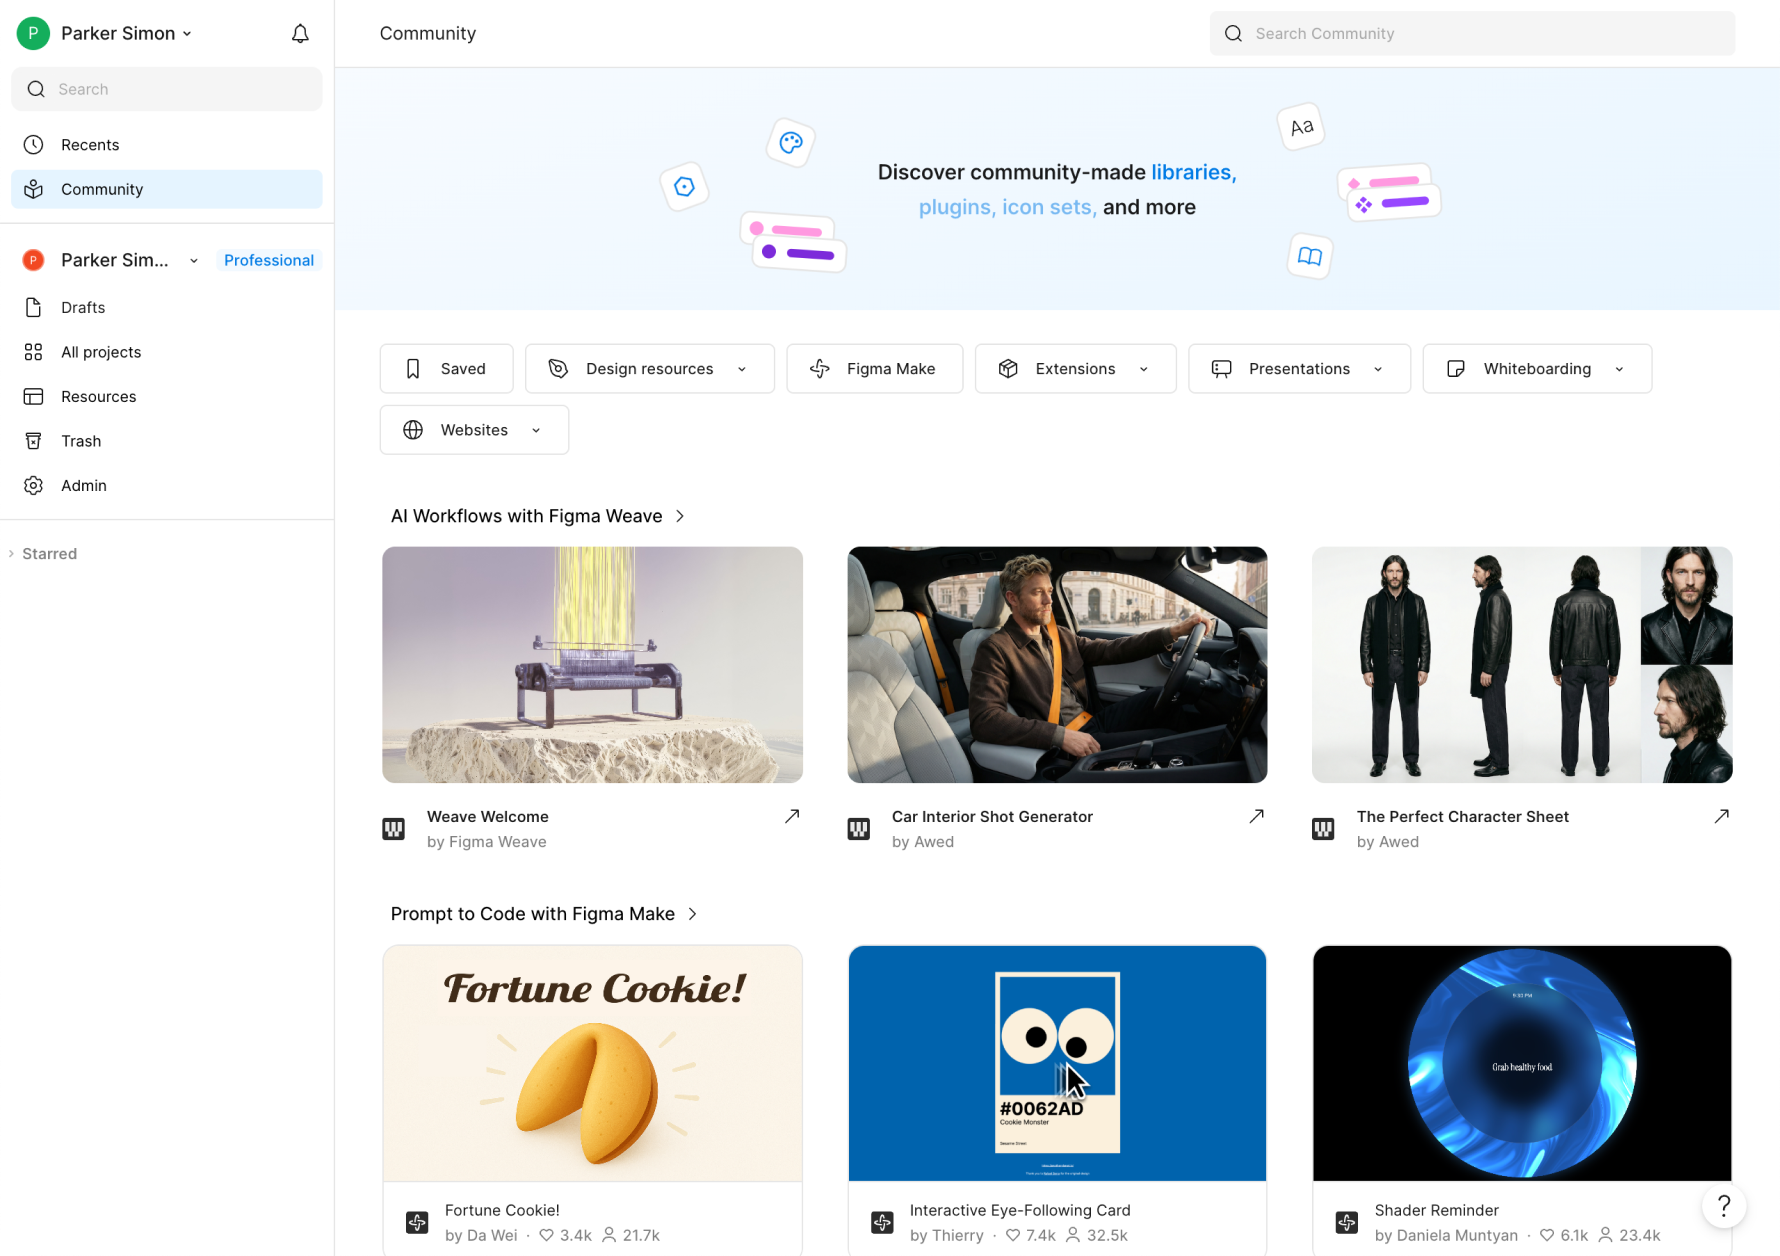Click The Perfect Character Sheet arrow icon
The height and width of the screenshot is (1256, 1780).
1722,816
